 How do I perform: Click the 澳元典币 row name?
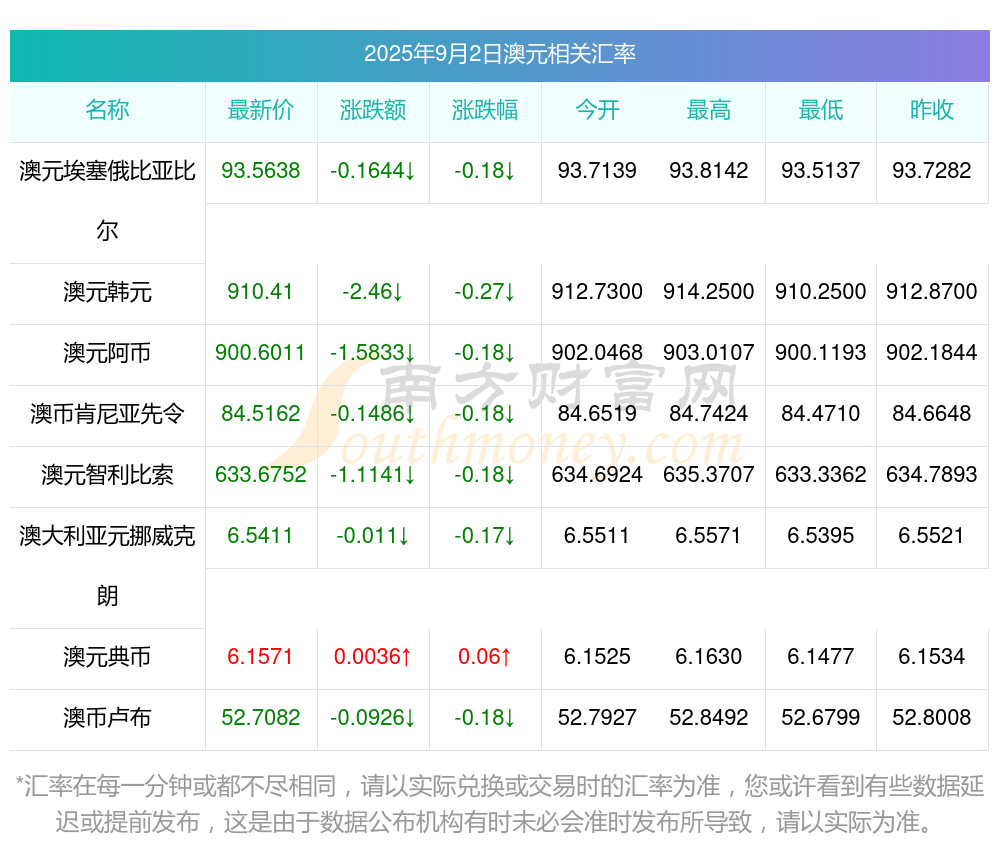107,657
